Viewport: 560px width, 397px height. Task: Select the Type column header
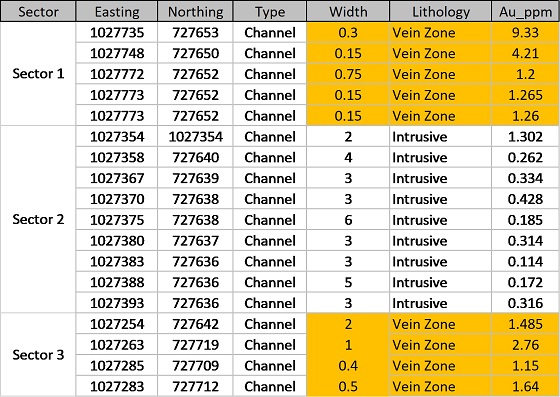(x=270, y=11)
